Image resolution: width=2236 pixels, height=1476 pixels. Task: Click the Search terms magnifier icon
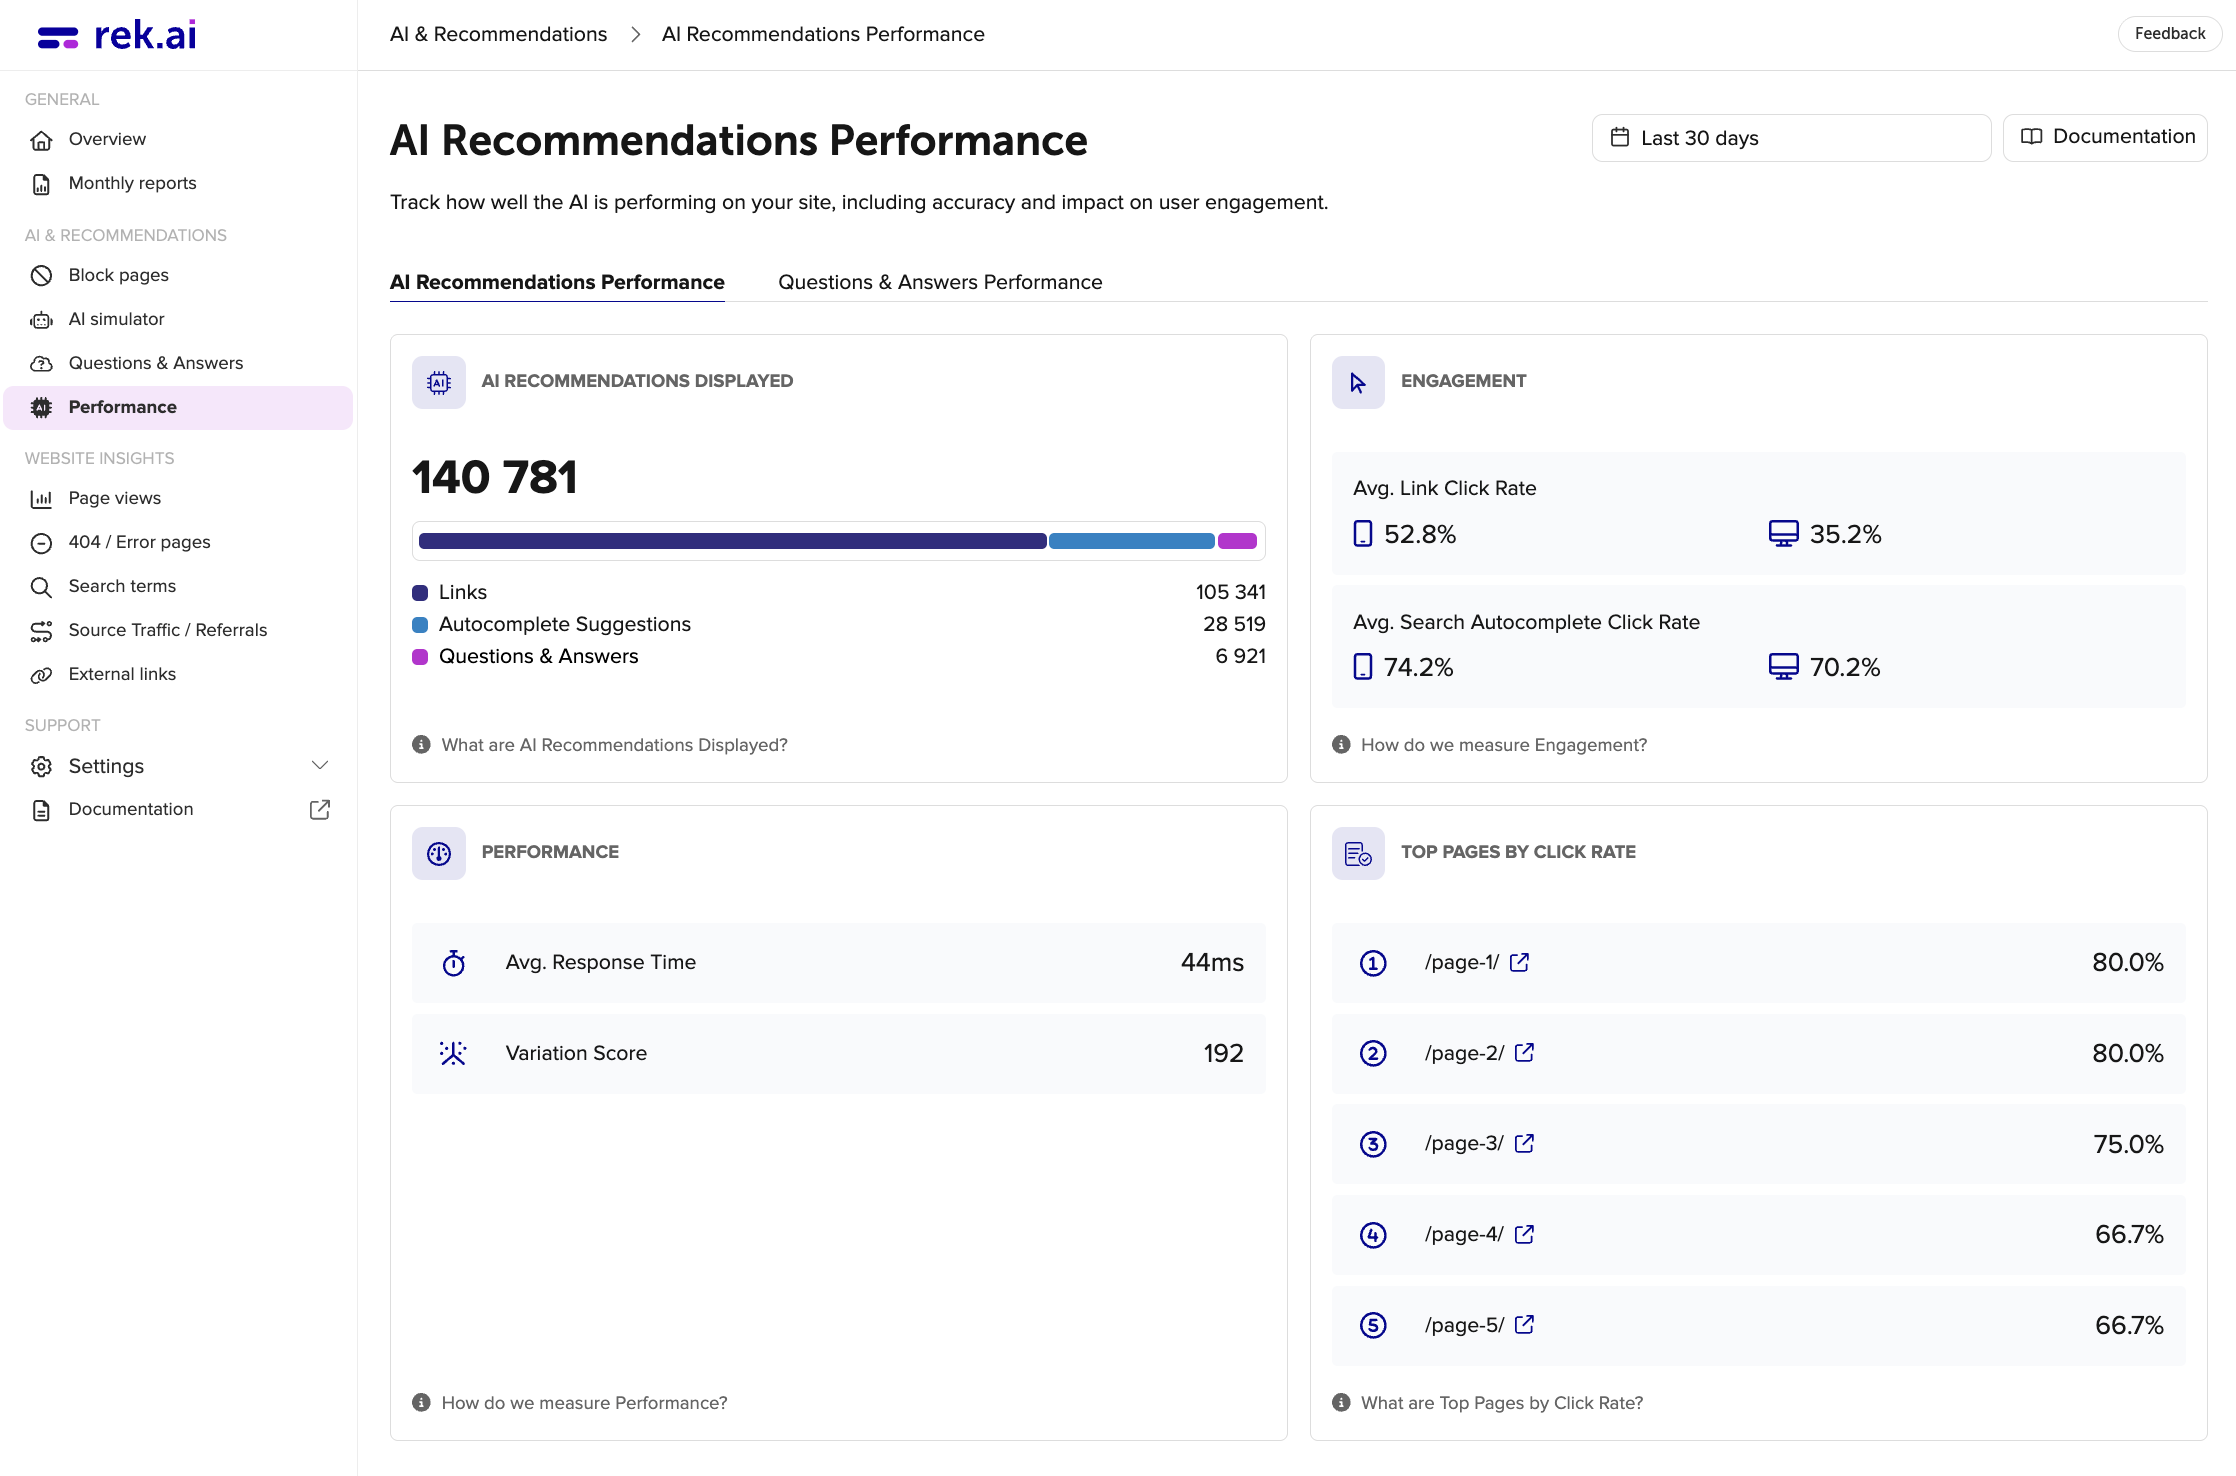click(x=41, y=587)
